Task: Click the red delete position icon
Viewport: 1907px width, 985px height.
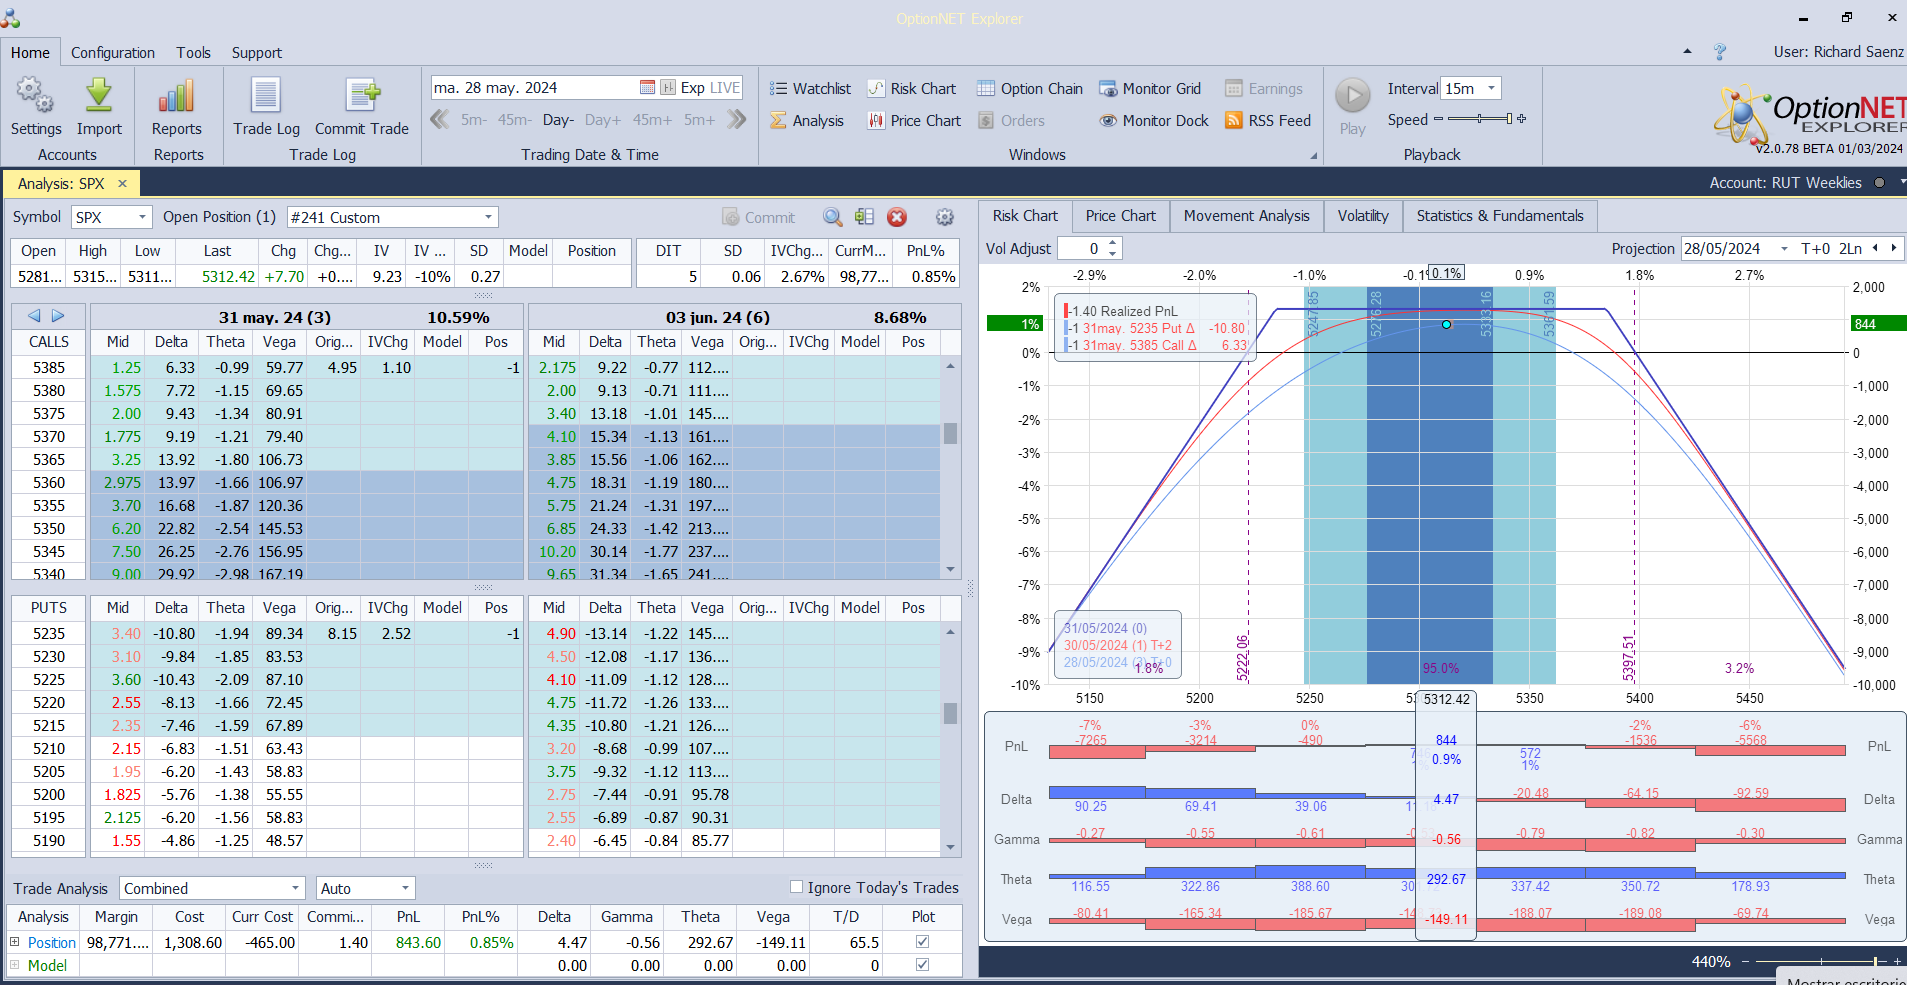Action: [897, 217]
